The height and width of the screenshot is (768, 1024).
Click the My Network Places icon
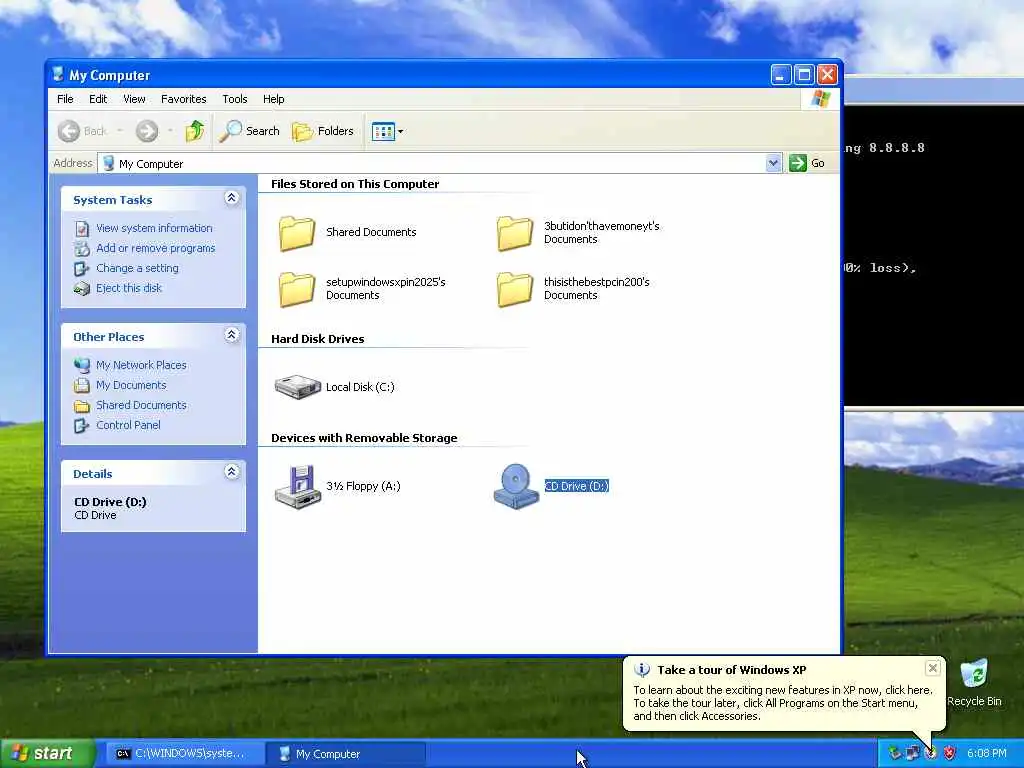coord(82,365)
